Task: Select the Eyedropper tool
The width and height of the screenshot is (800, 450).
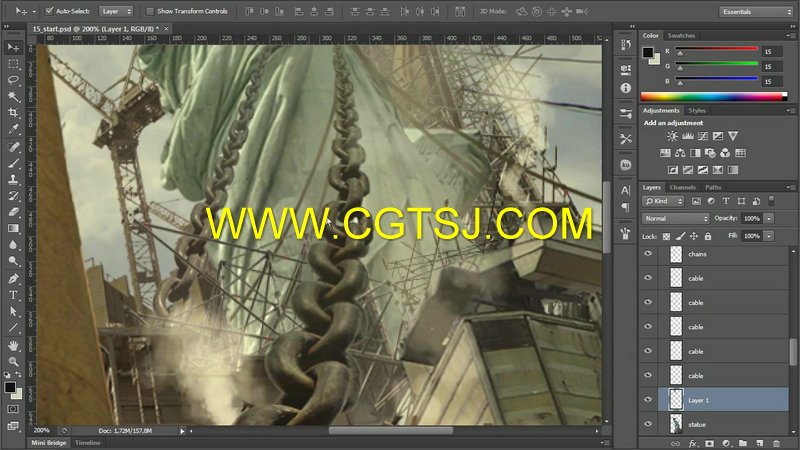Action: 13,129
